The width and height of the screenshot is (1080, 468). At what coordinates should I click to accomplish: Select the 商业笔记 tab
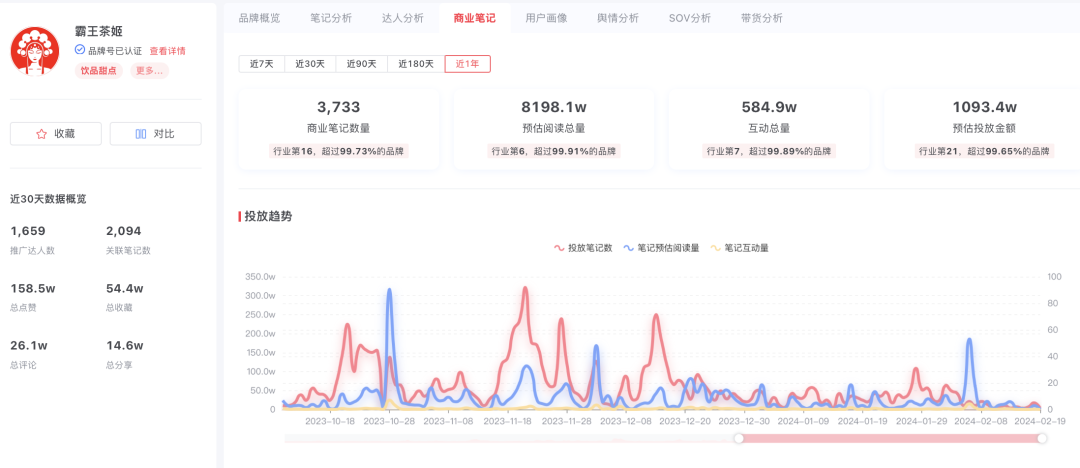[x=475, y=18]
